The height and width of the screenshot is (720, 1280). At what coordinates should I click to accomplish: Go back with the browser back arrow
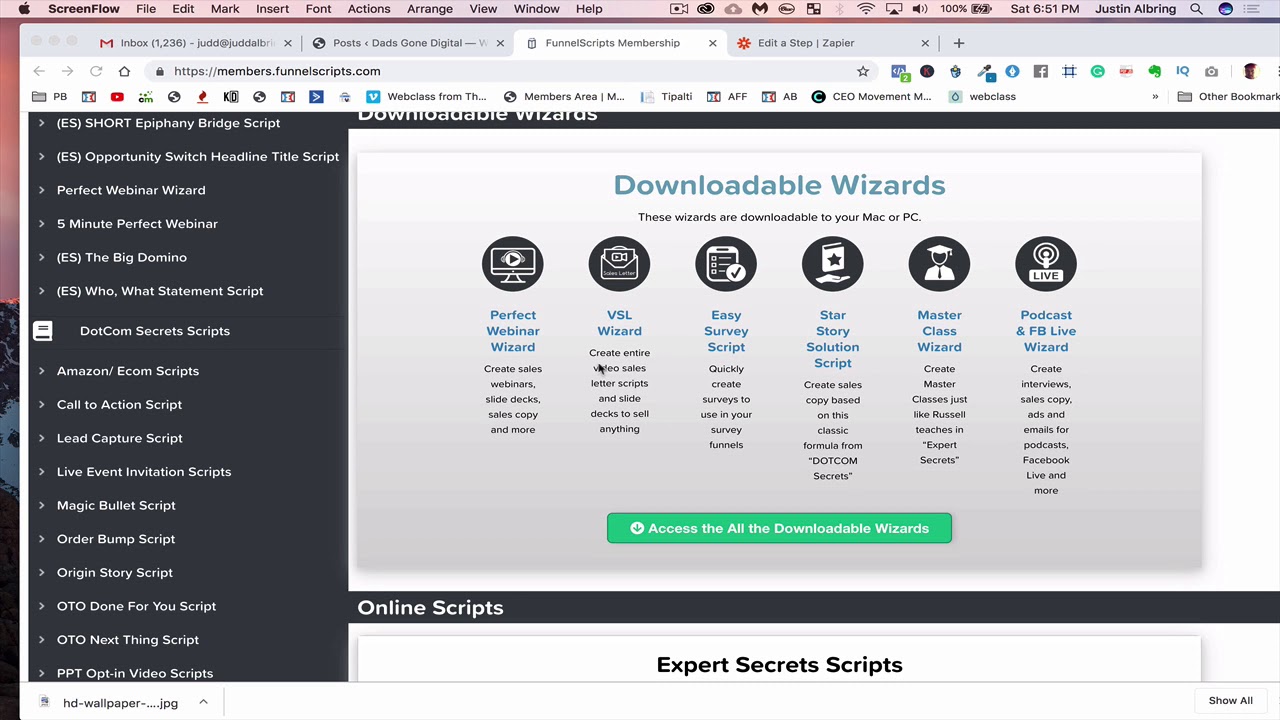(39, 71)
